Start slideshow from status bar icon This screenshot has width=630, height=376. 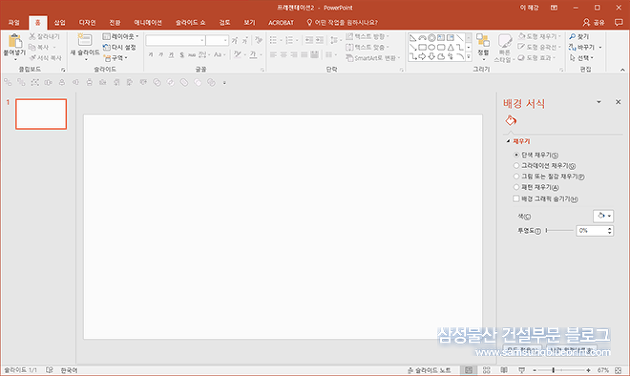pos(522,370)
